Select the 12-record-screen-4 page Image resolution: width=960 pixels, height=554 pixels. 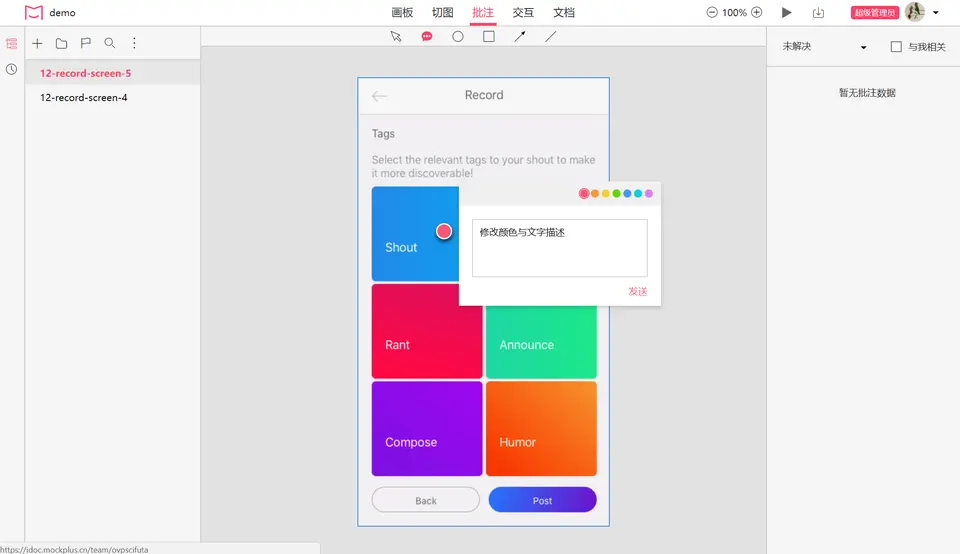pyautogui.click(x=113, y=97)
